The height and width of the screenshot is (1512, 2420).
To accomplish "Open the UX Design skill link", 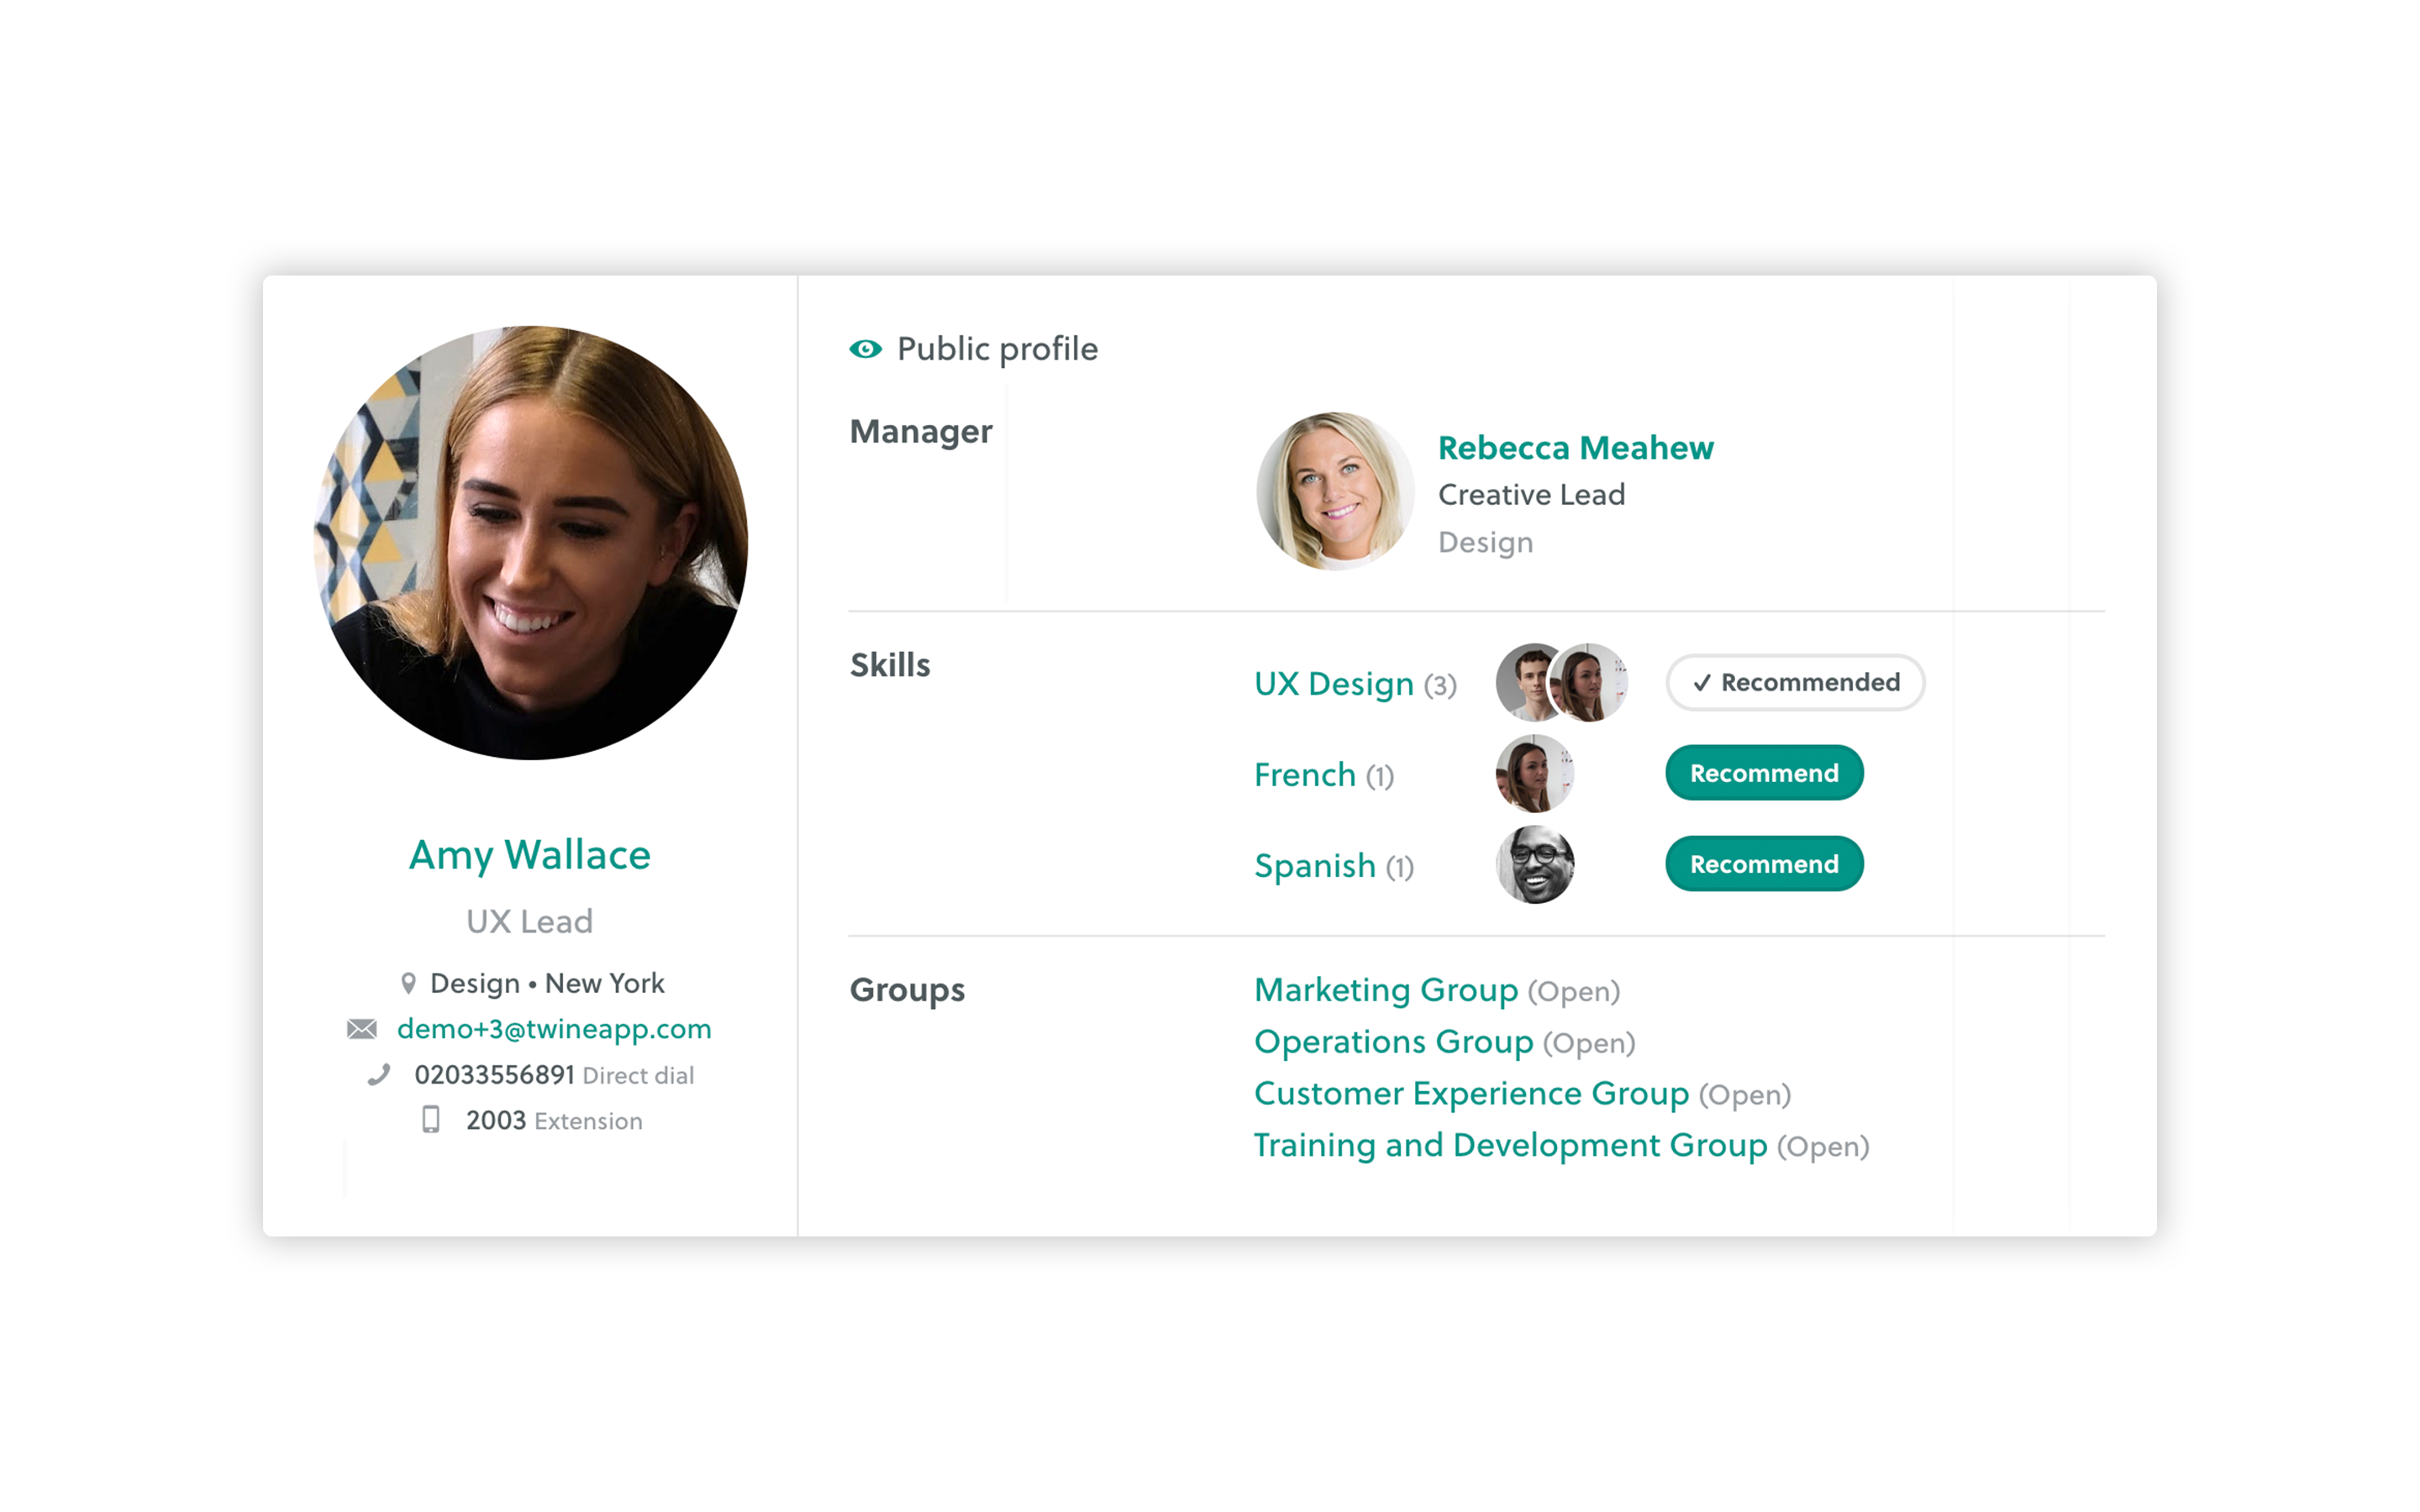I will pyautogui.click(x=1334, y=684).
